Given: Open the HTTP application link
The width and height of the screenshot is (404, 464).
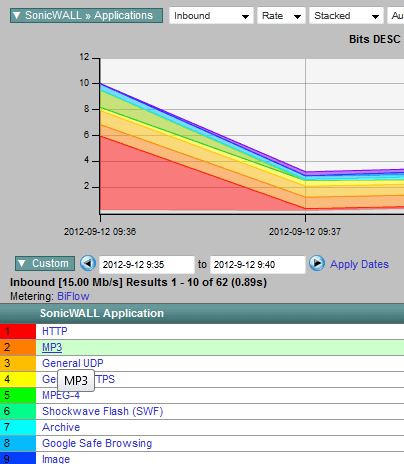Looking at the screenshot, I should [55, 331].
